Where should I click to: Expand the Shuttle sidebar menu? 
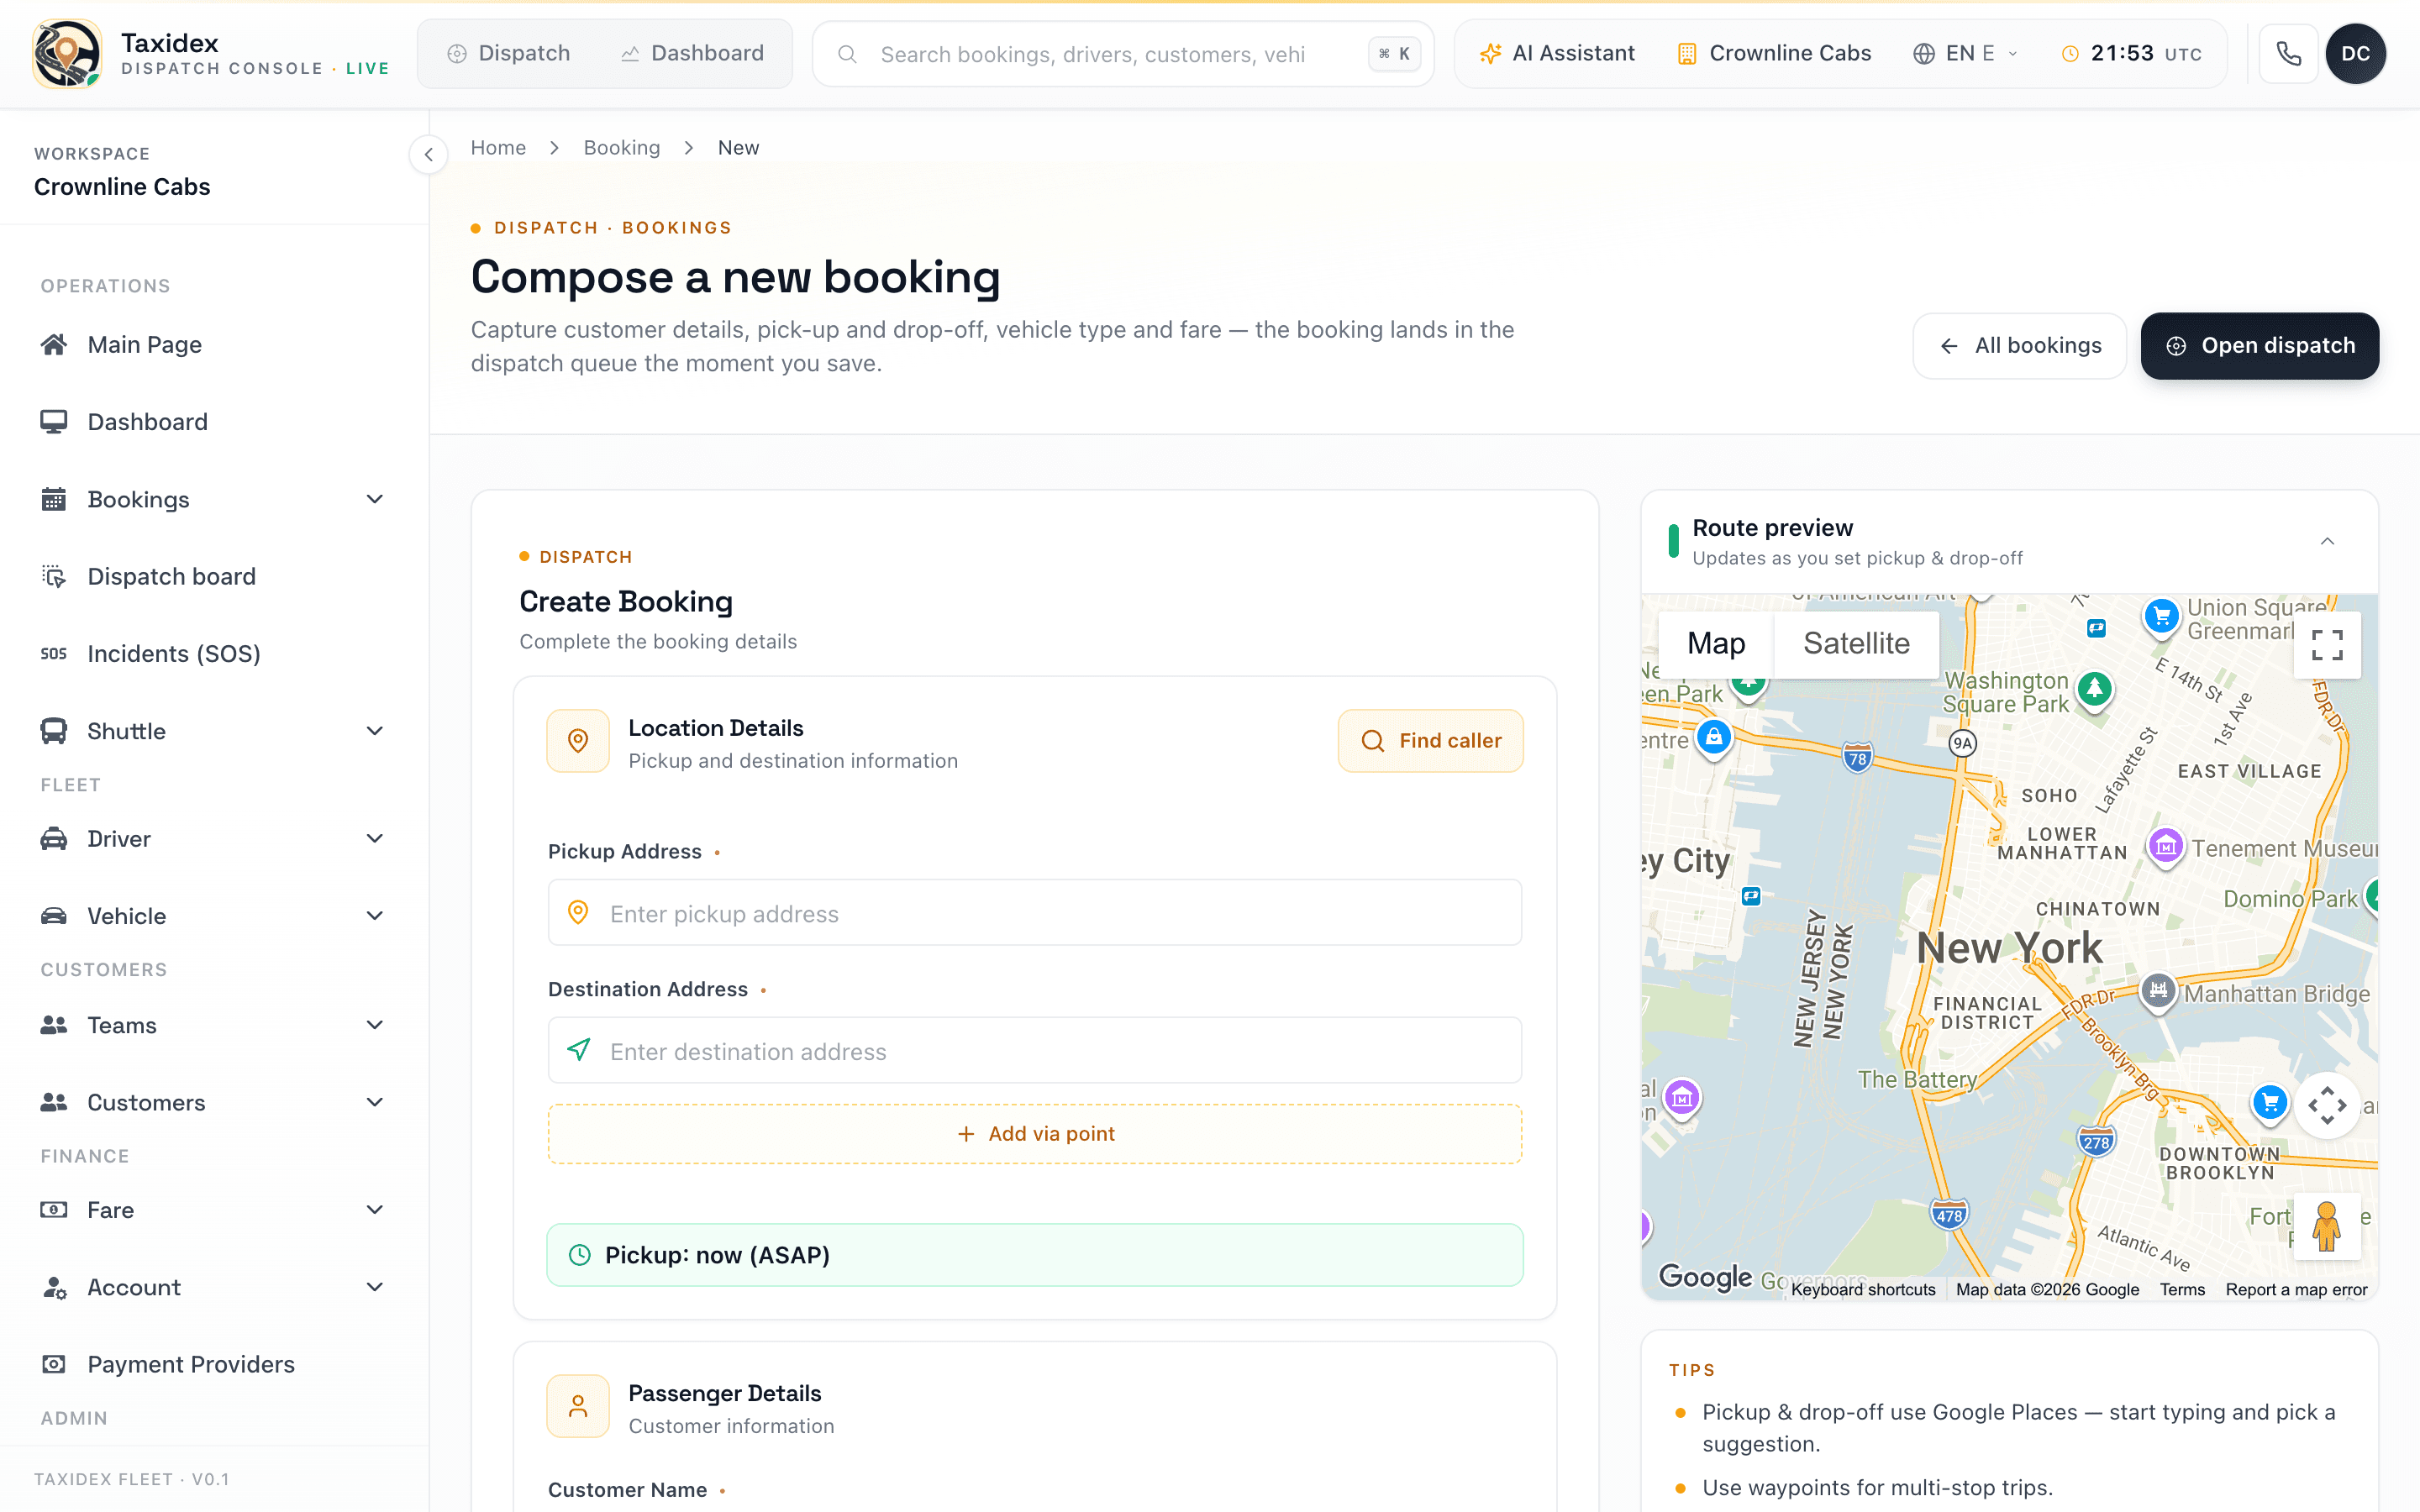point(213,731)
